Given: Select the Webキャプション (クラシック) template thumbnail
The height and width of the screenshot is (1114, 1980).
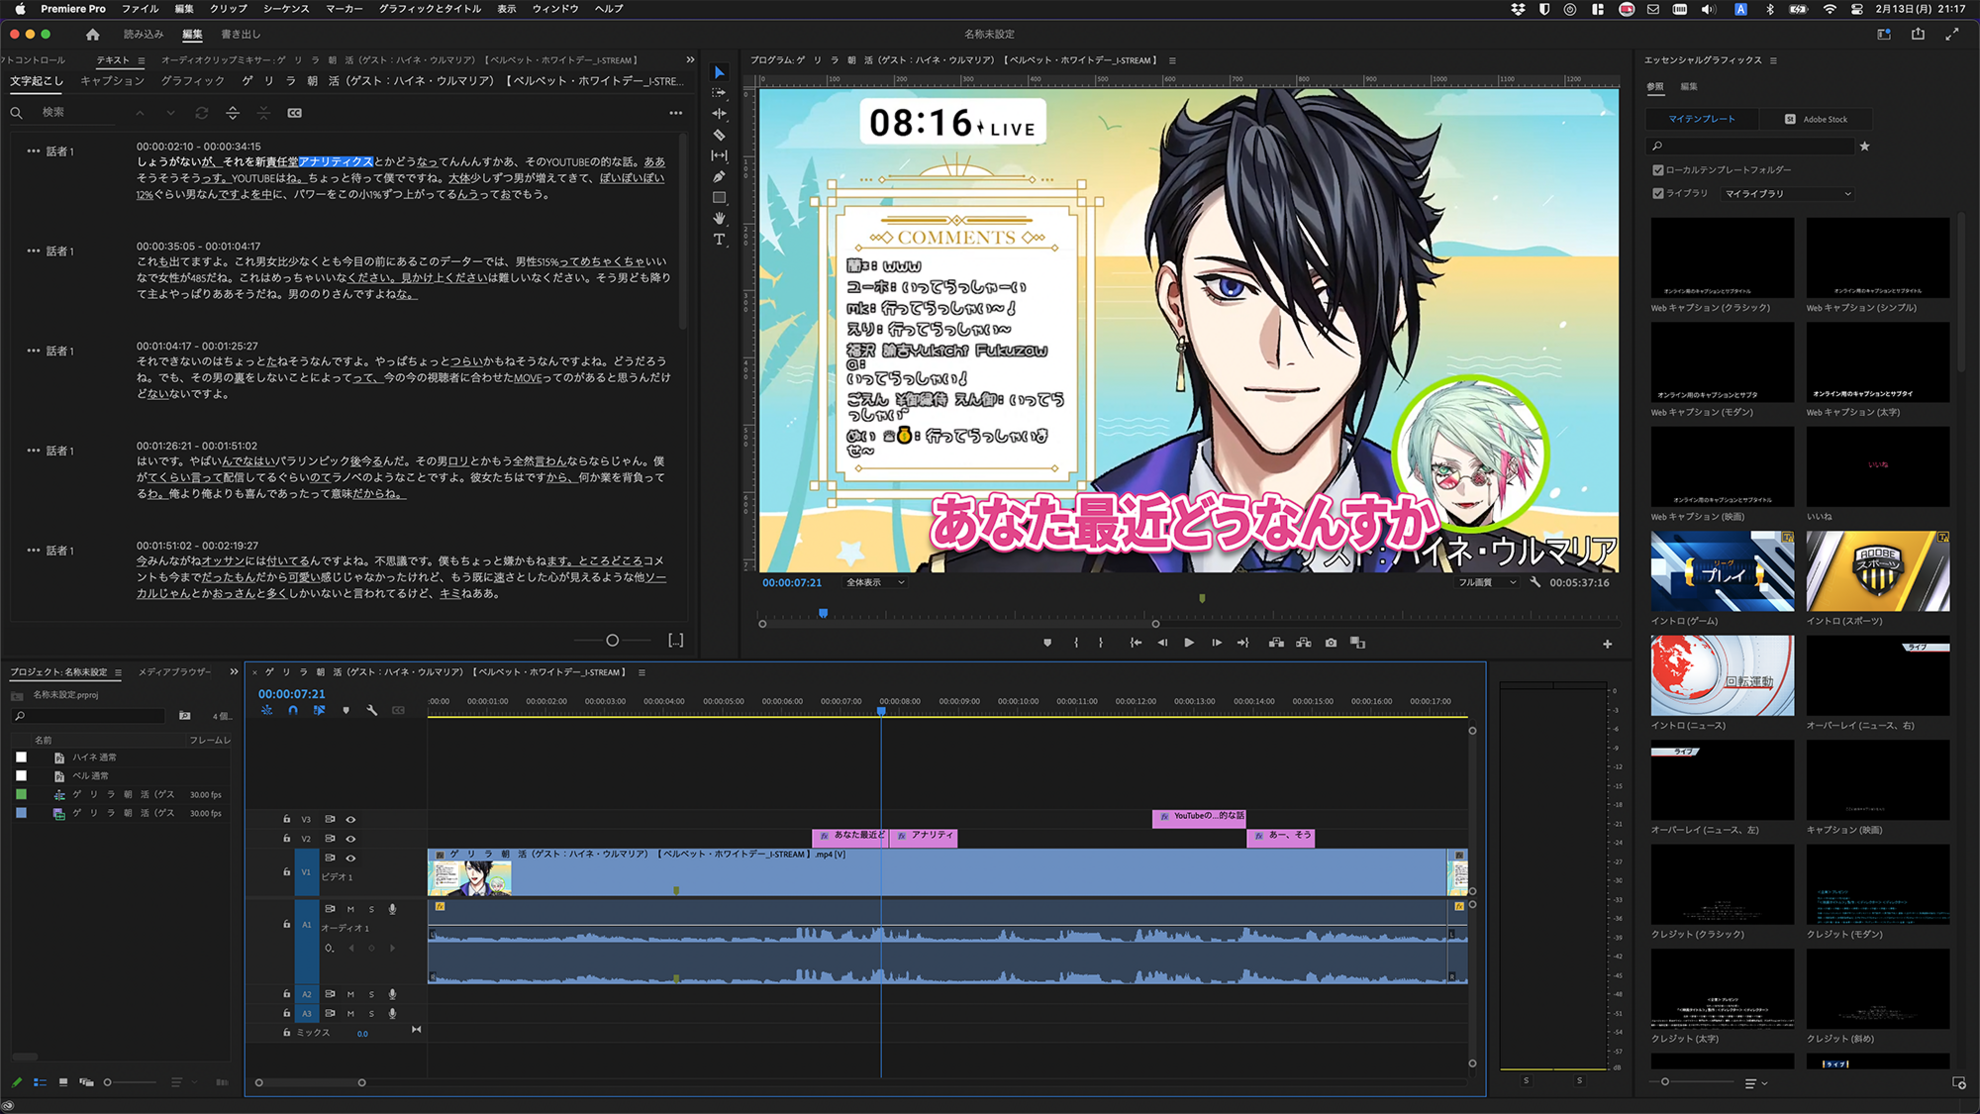Looking at the screenshot, I should [1722, 257].
